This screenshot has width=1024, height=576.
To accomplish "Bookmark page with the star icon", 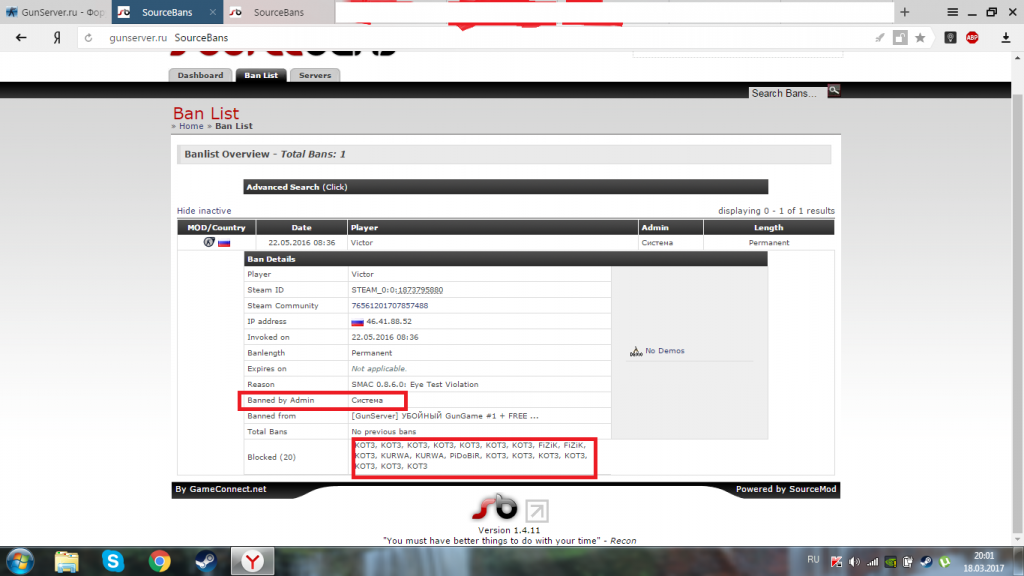I will 920,38.
